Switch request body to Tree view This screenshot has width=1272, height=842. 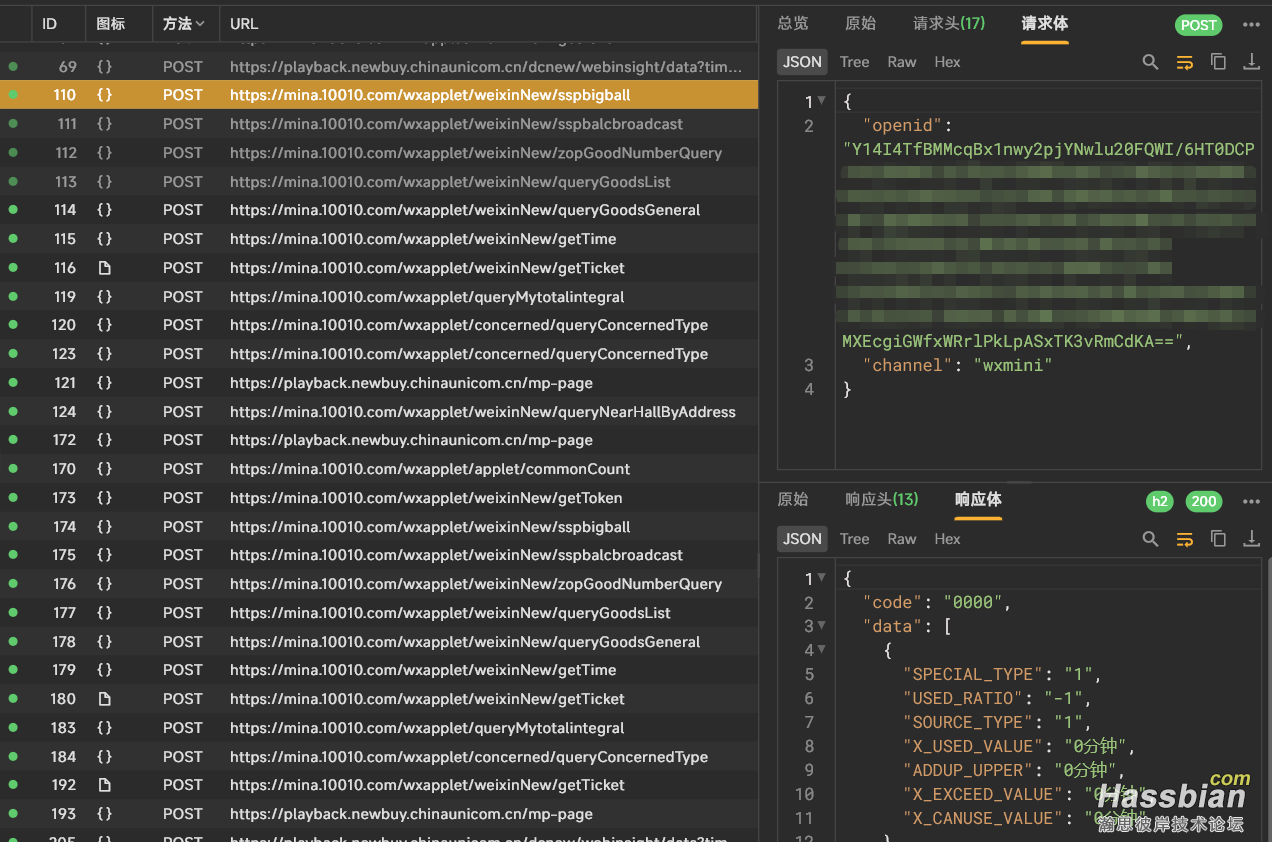coord(854,62)
